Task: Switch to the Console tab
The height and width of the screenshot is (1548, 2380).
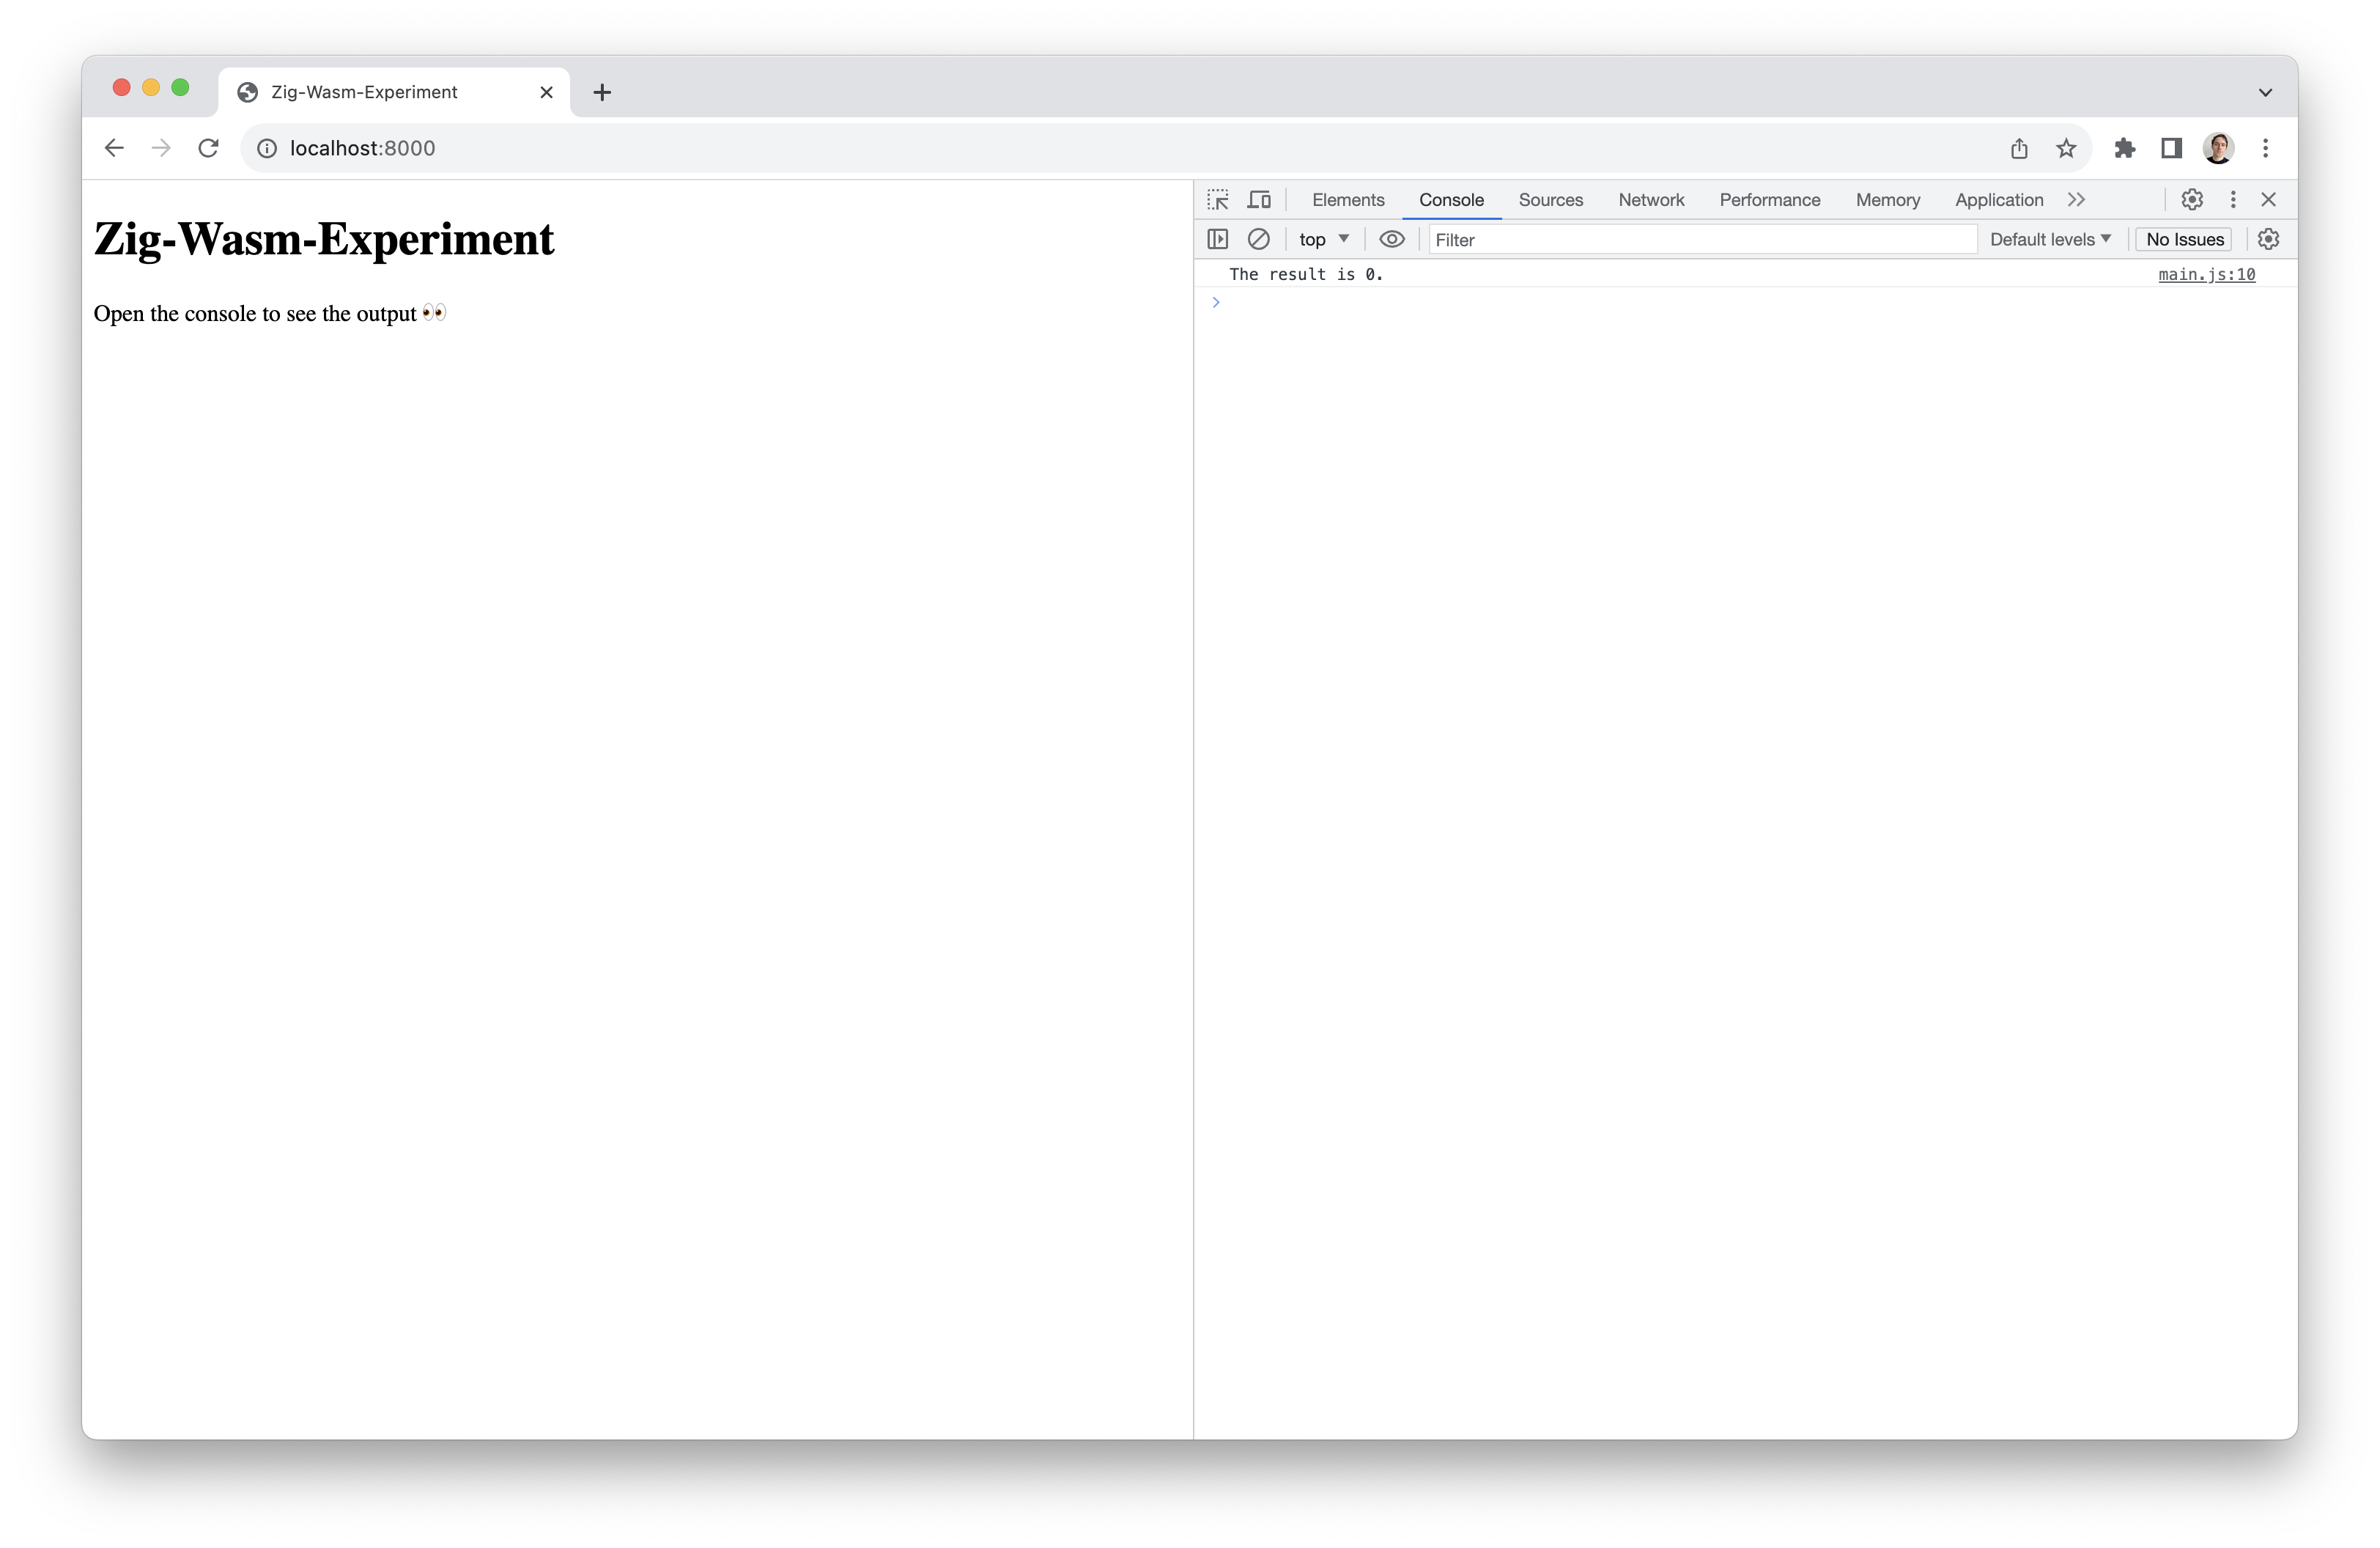Action: [1451, 200]
